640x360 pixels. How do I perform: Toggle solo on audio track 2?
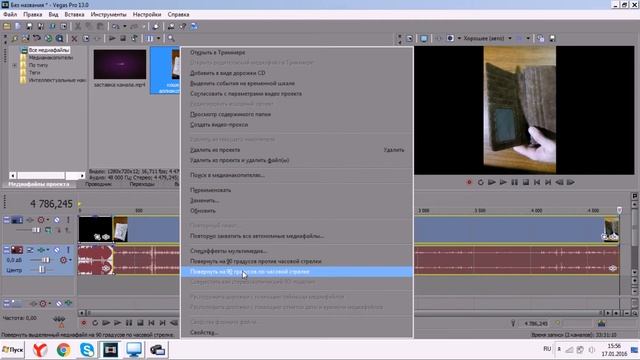68,250
